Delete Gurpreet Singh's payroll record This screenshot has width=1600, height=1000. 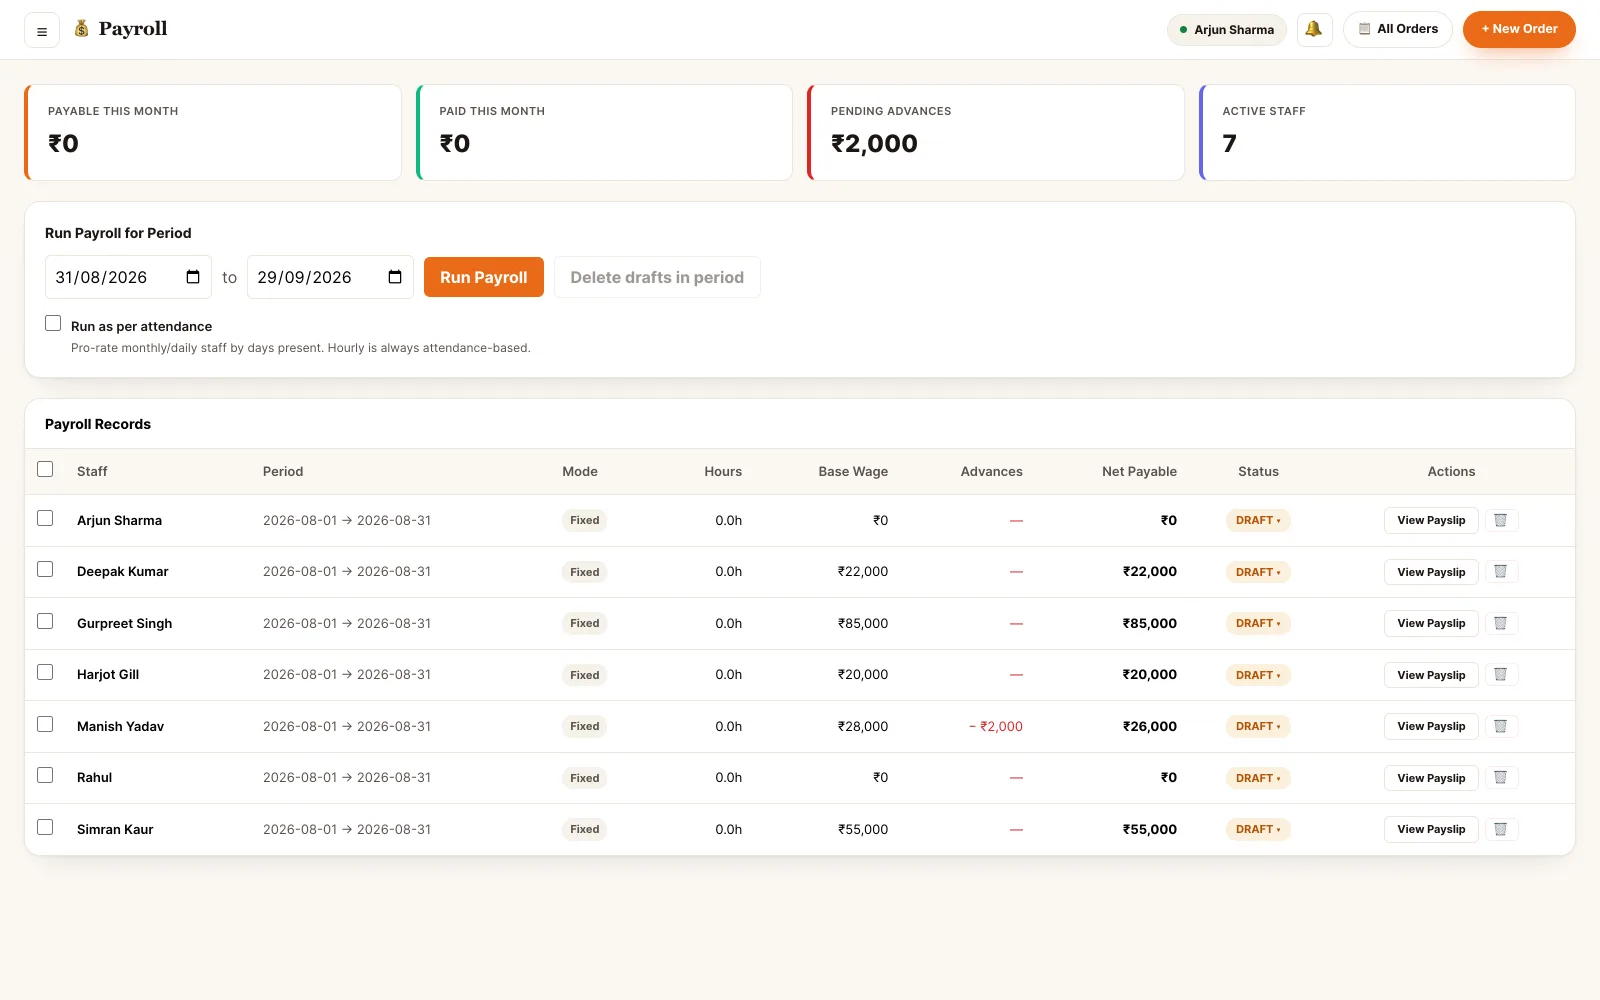pyautogui.click(x=1500, y=623)
